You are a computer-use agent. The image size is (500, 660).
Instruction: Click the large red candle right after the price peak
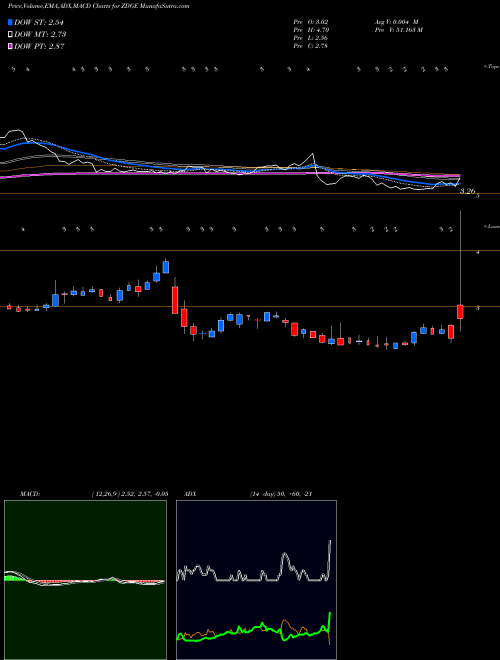[175, 300]
